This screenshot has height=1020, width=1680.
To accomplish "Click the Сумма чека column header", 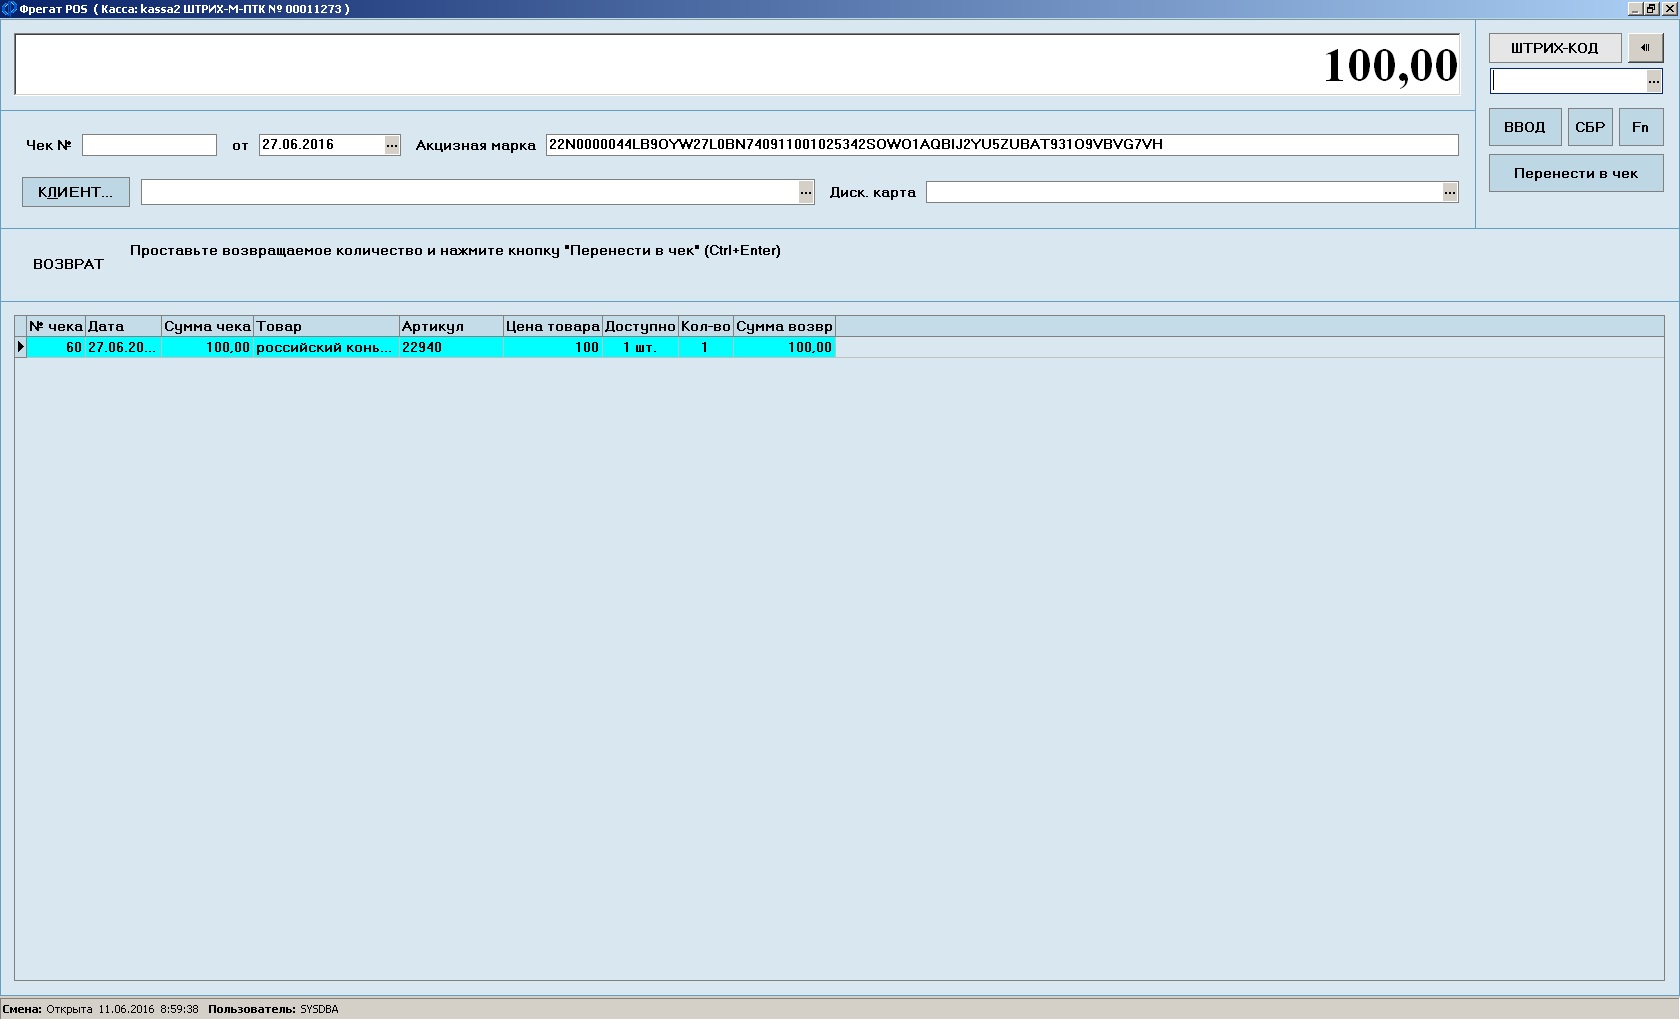I will coord(207,326).
